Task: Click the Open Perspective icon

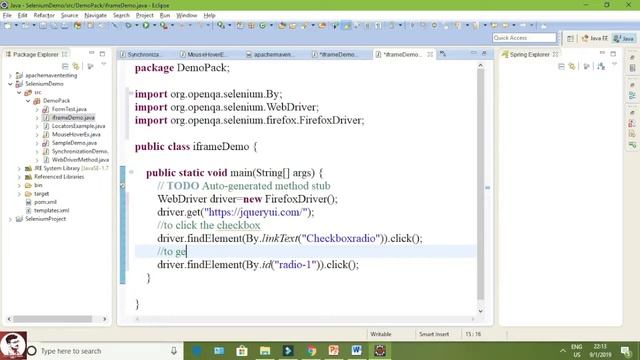Action: (x=570, y=38)
